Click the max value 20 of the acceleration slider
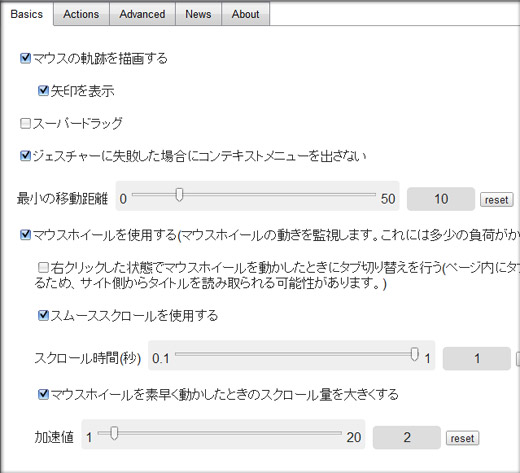This screenshot has width=520, height=473. pyautogui.click(x=354, y=437)
